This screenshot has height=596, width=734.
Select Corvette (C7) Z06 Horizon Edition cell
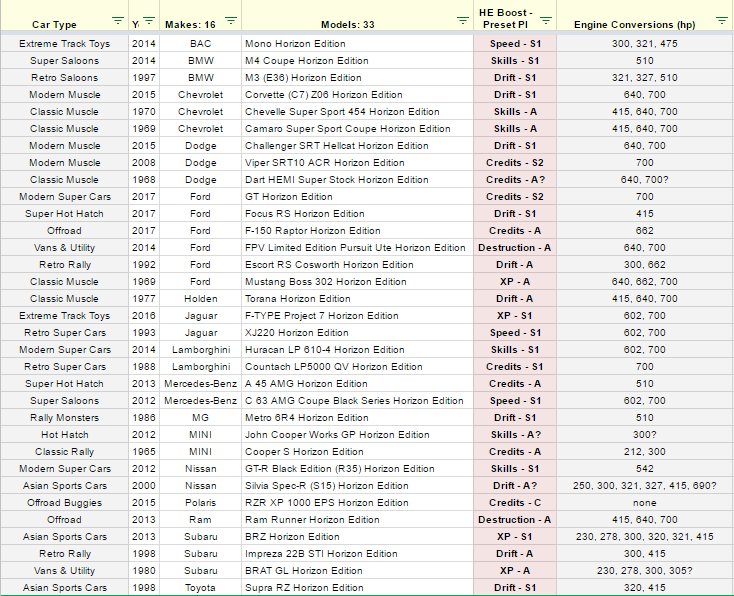[357, 95]
